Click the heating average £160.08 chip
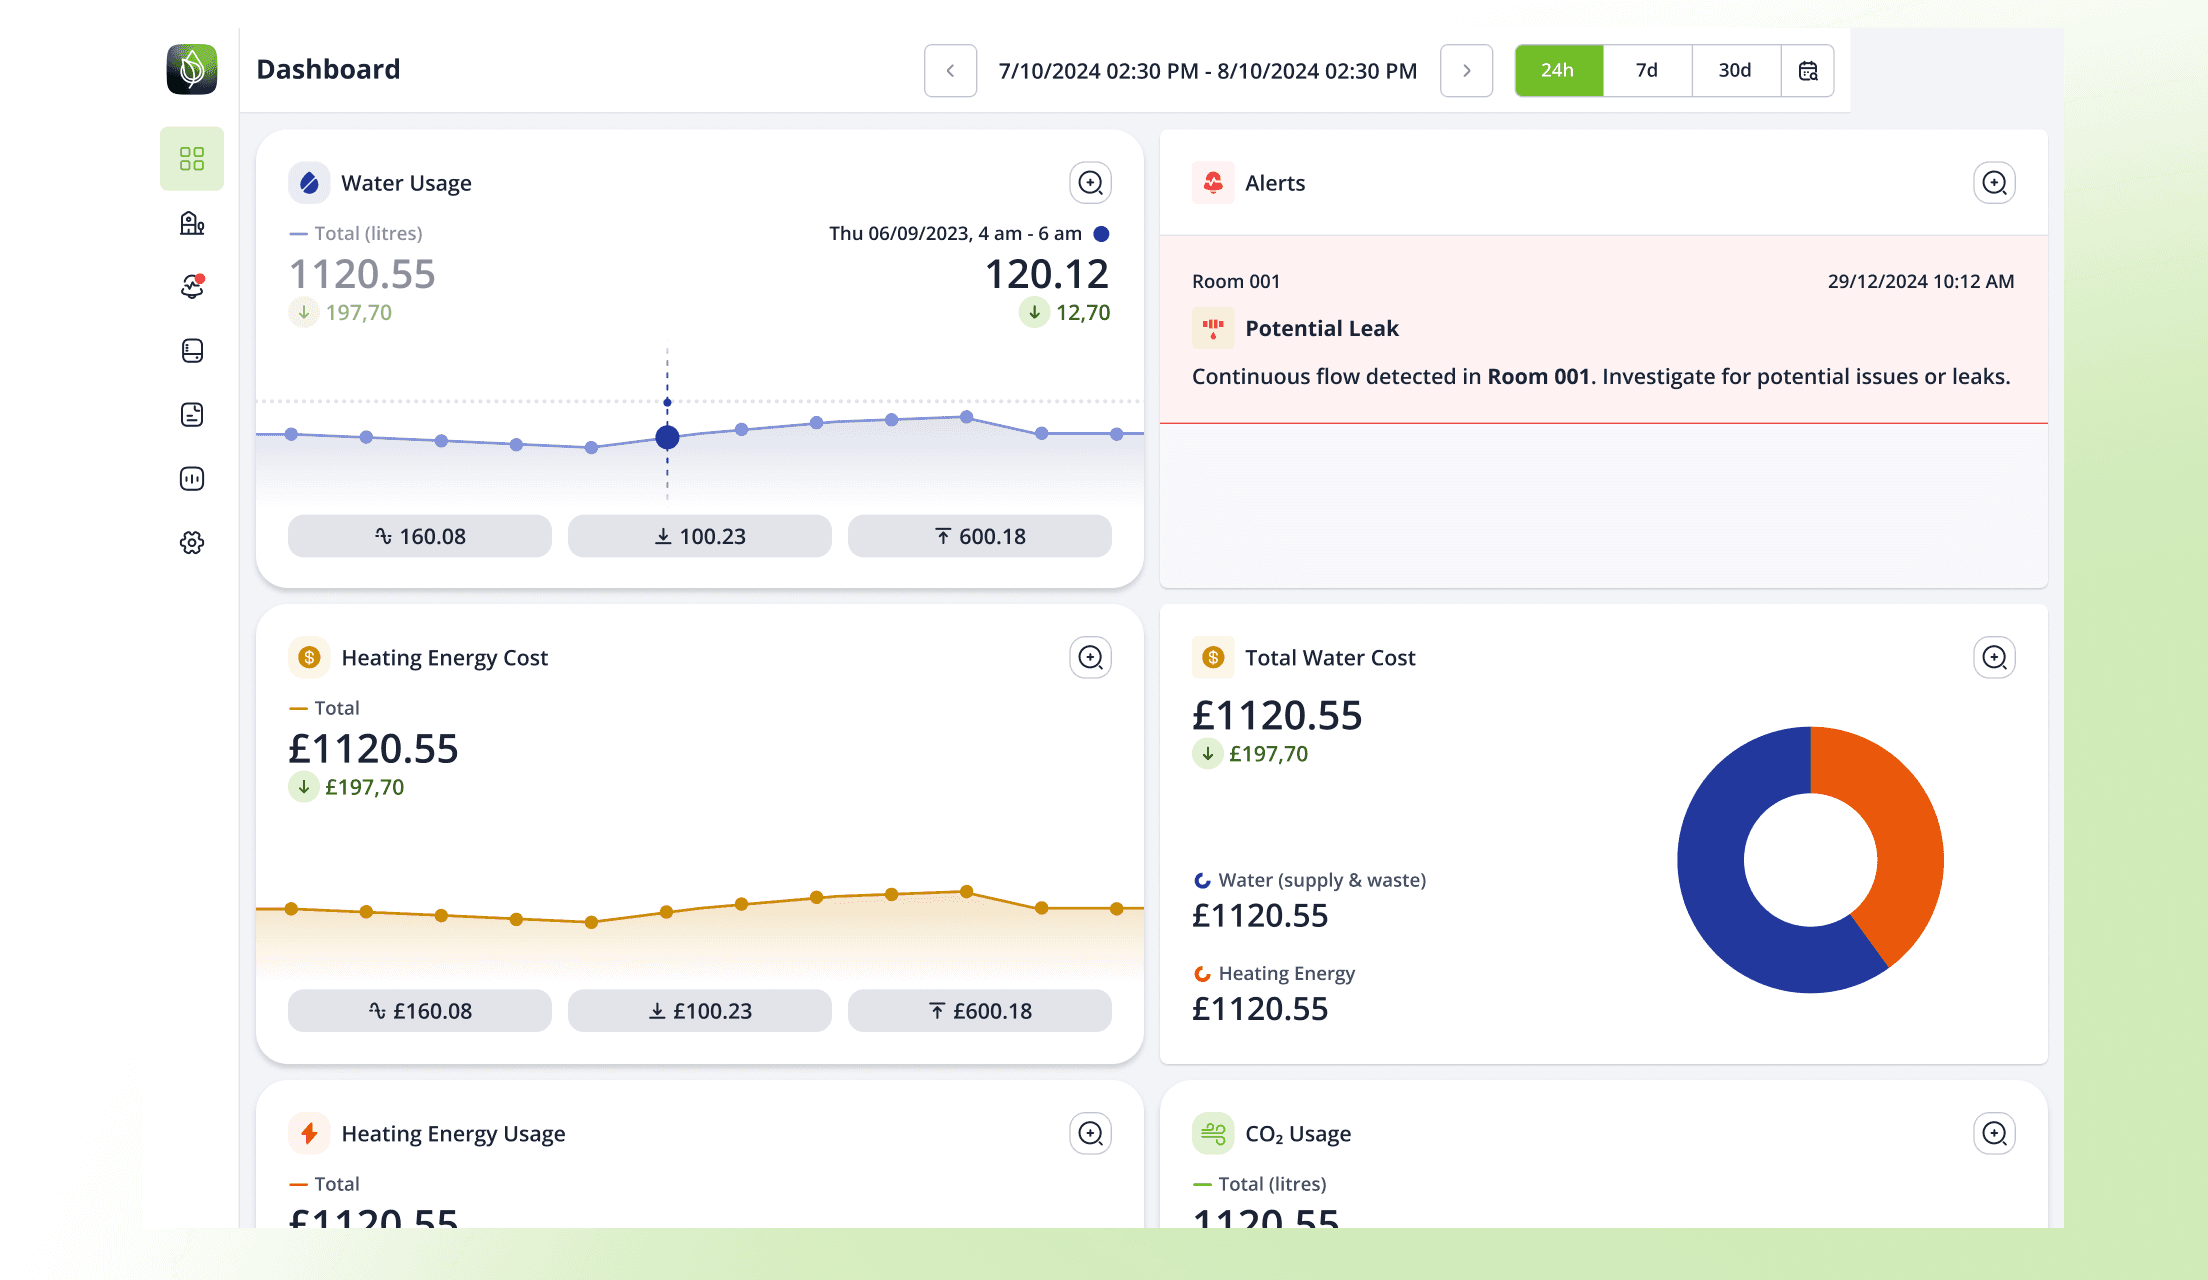Image resolution: width=2208 pixels, height=1280 pixels. (420, 1011)
